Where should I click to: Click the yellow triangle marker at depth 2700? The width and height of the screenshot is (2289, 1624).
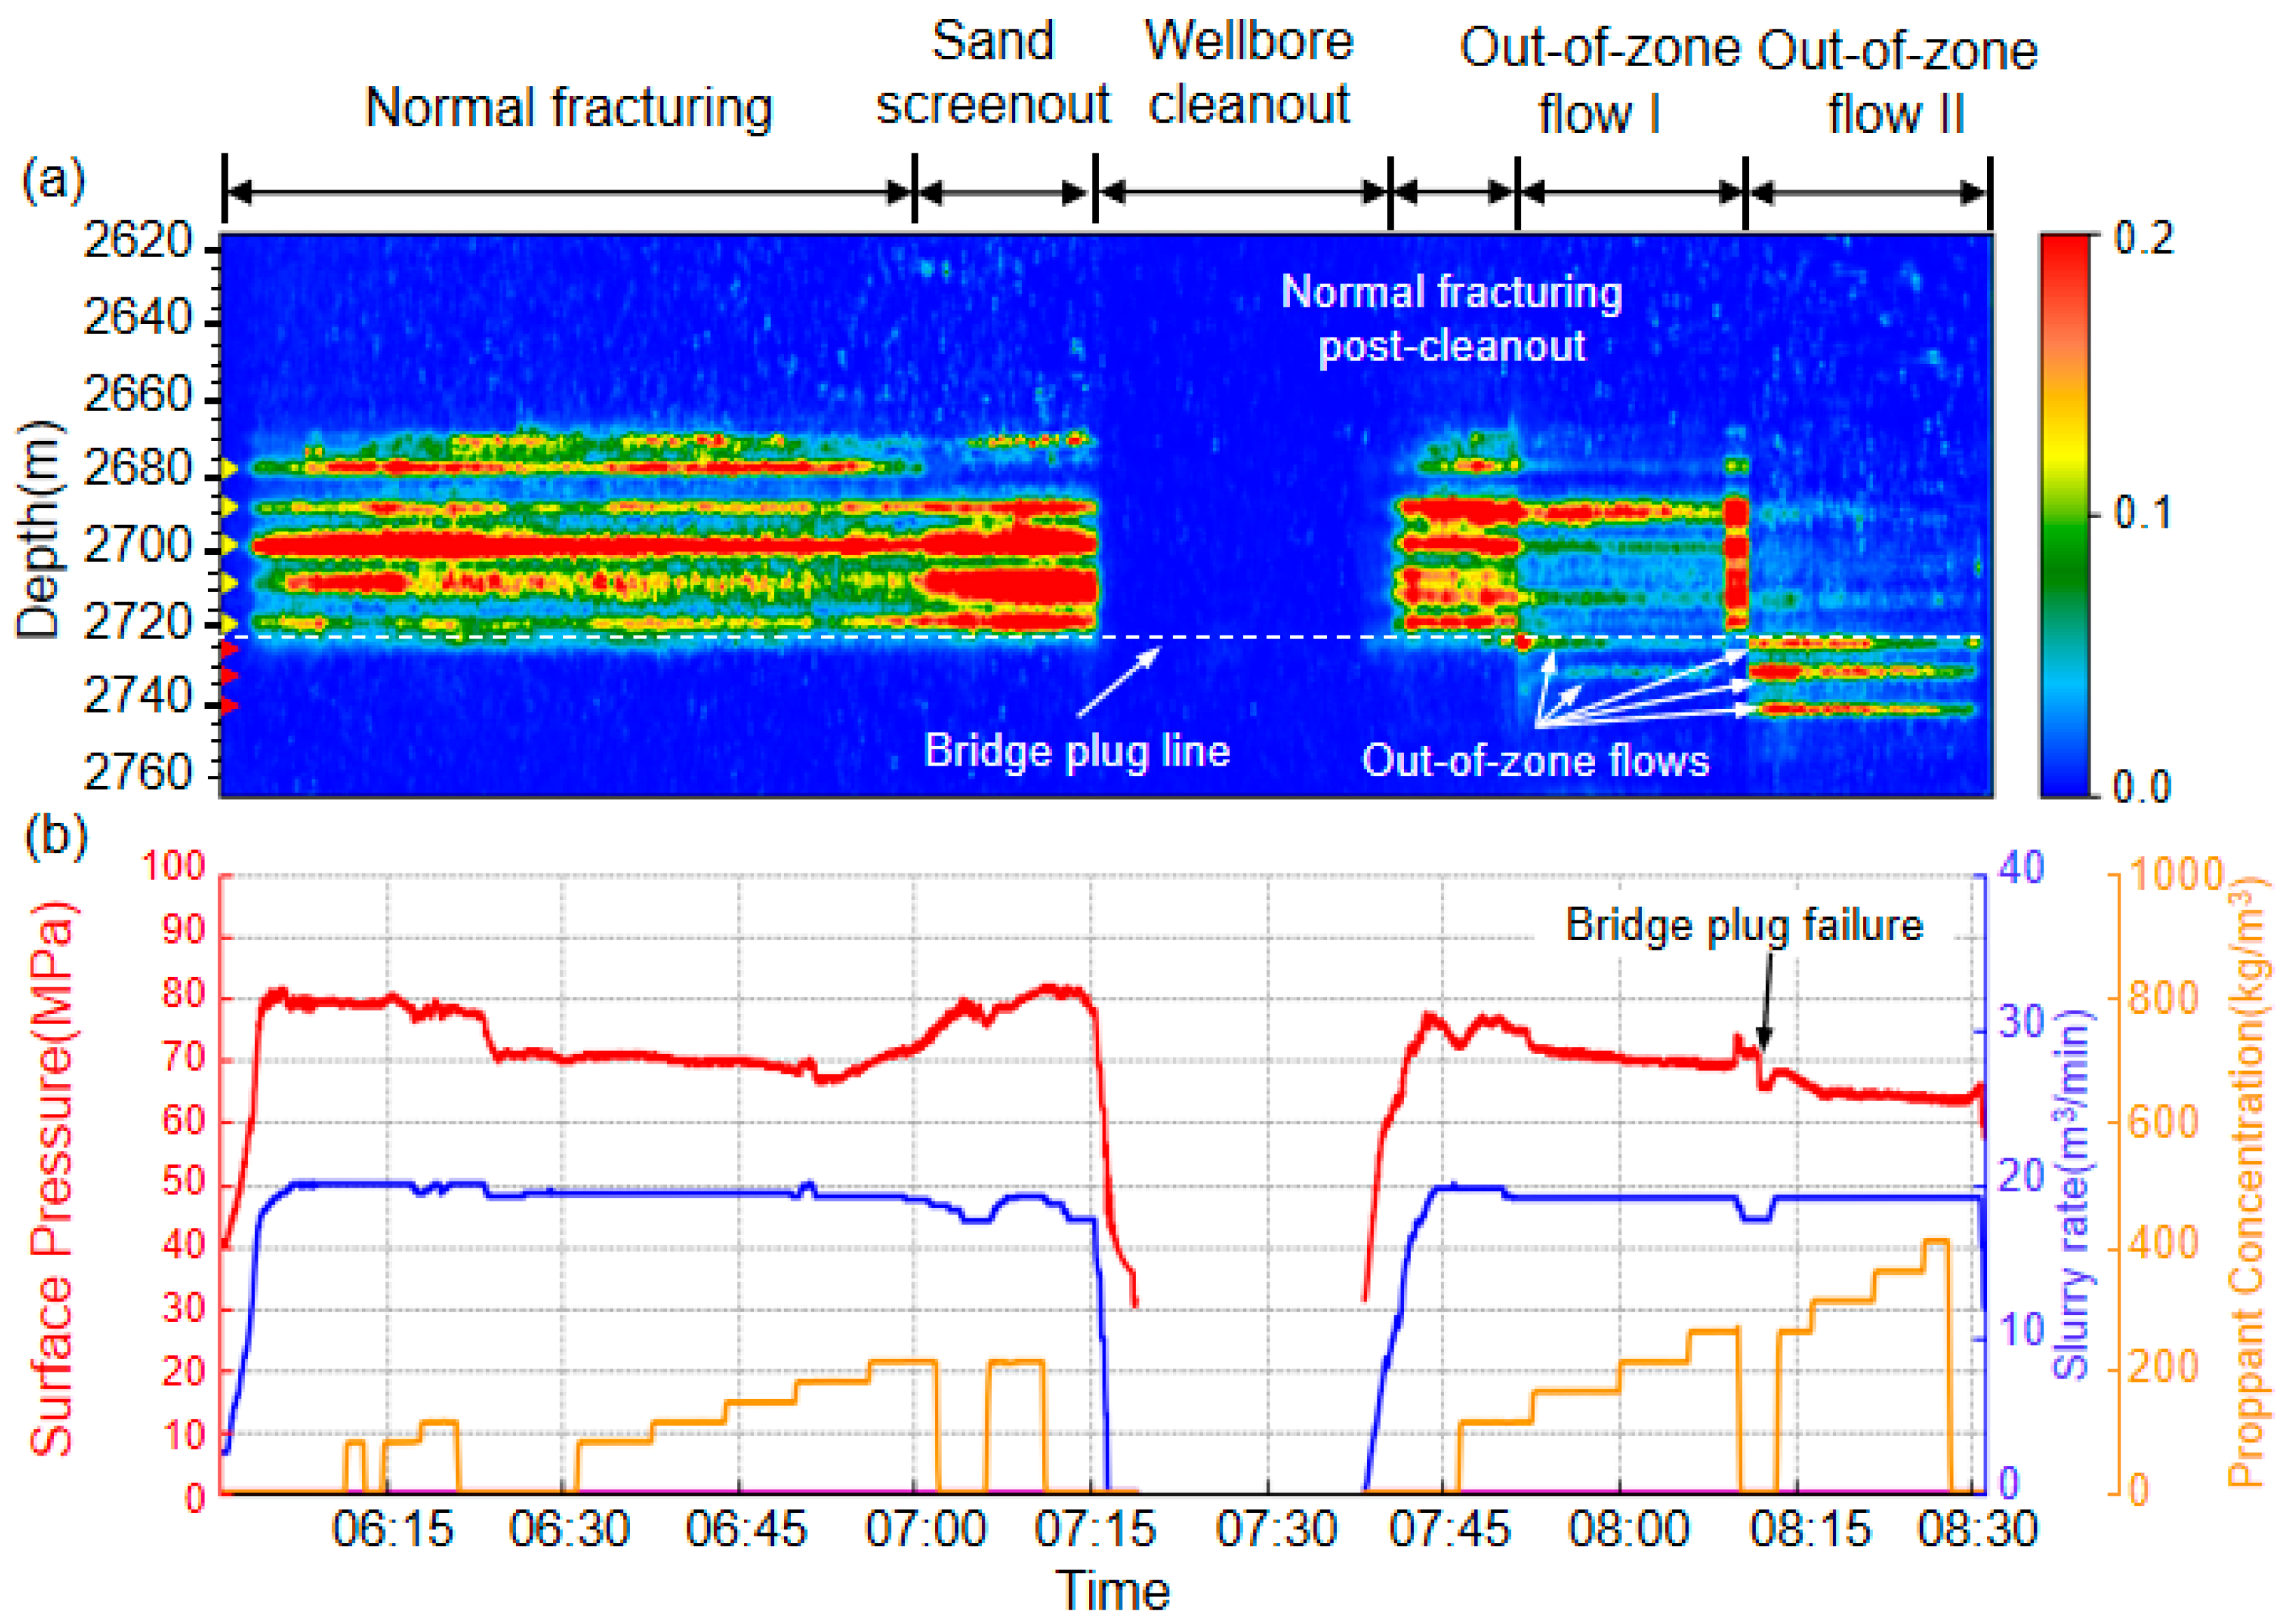[x=229, y=545]
